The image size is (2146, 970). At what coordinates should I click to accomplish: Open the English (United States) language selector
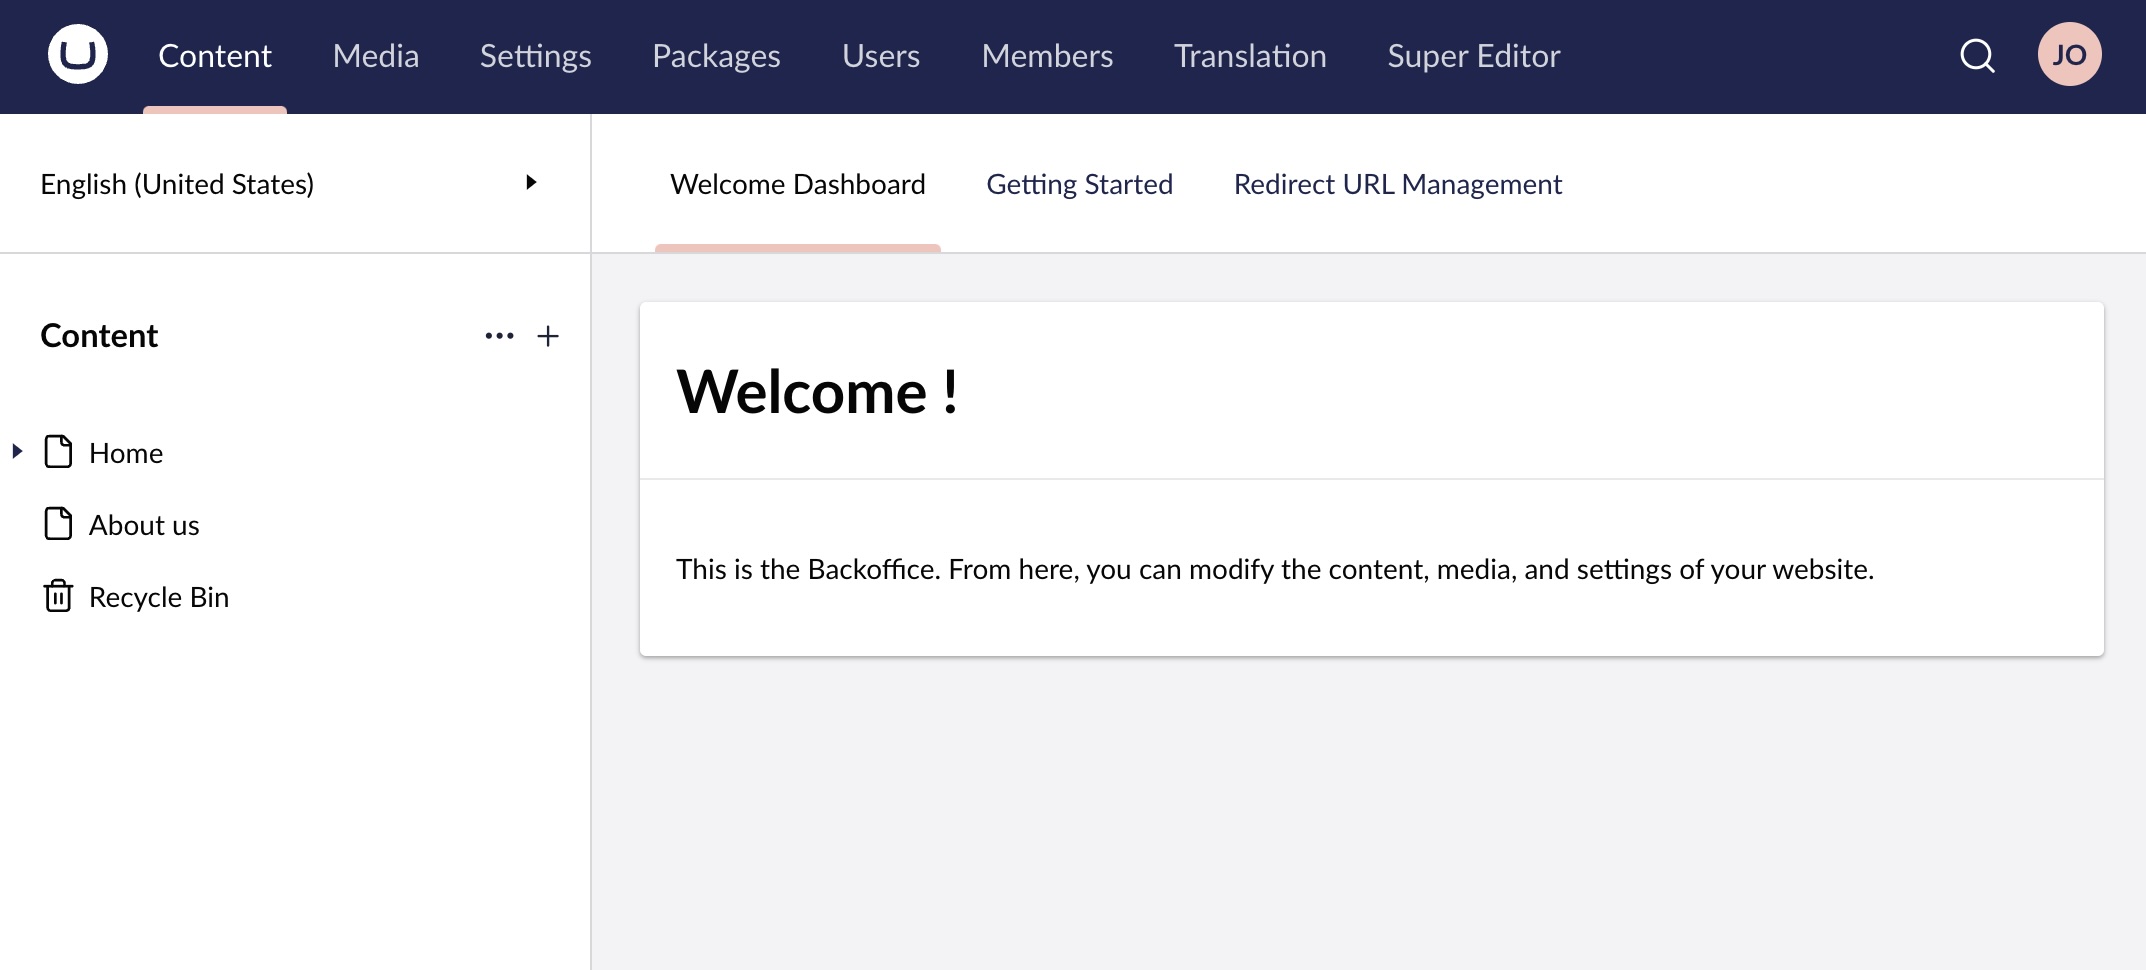(x=177, y=183)
